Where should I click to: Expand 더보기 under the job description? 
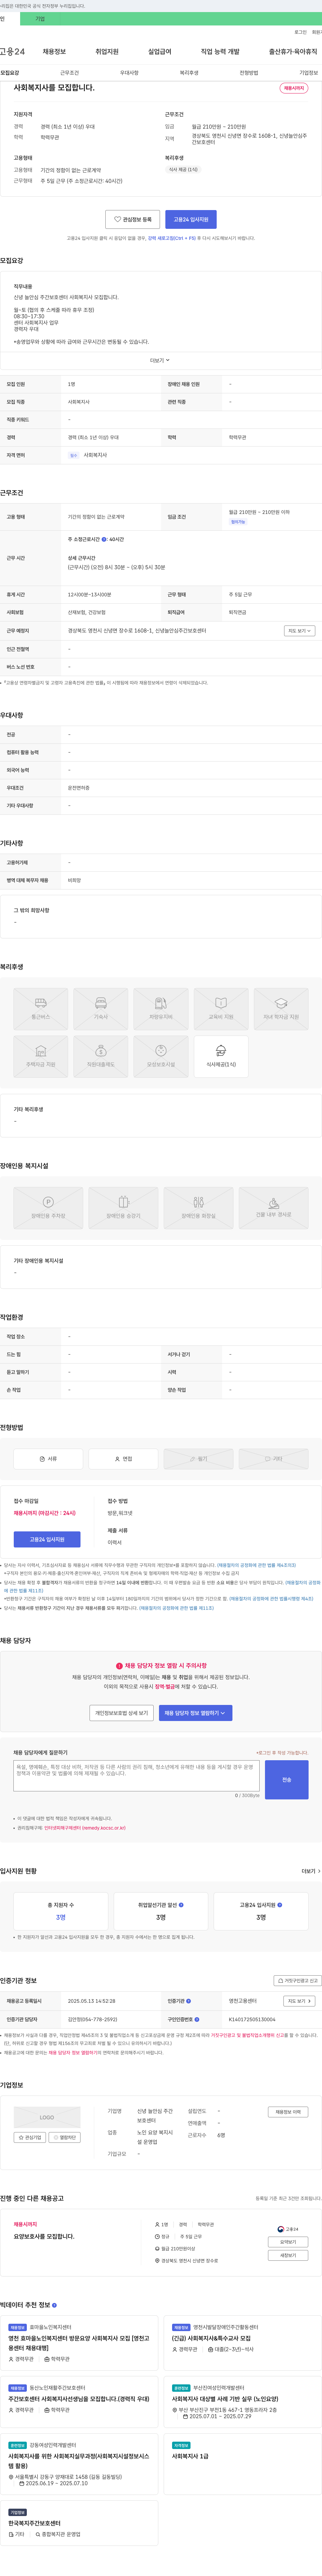click(160, 360)
